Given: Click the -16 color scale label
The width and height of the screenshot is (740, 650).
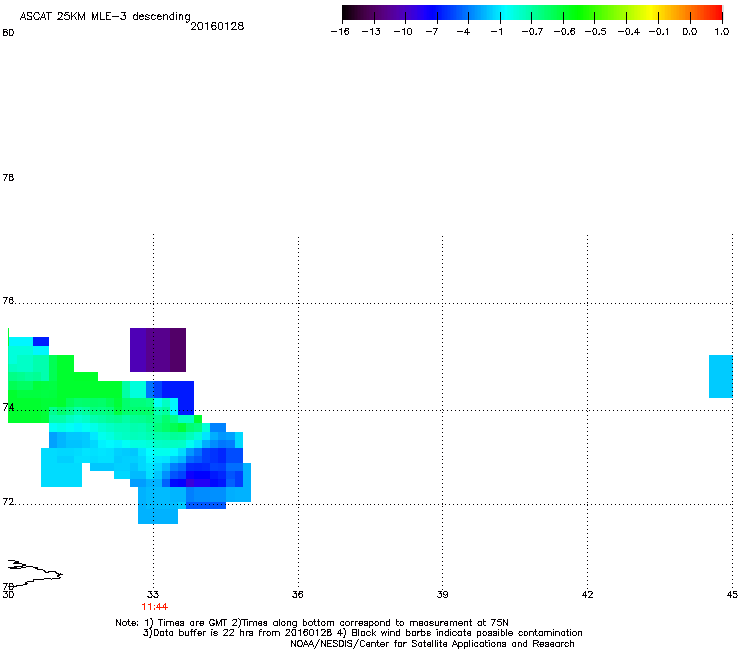Looking at the screenshot, I should point(340,32).
